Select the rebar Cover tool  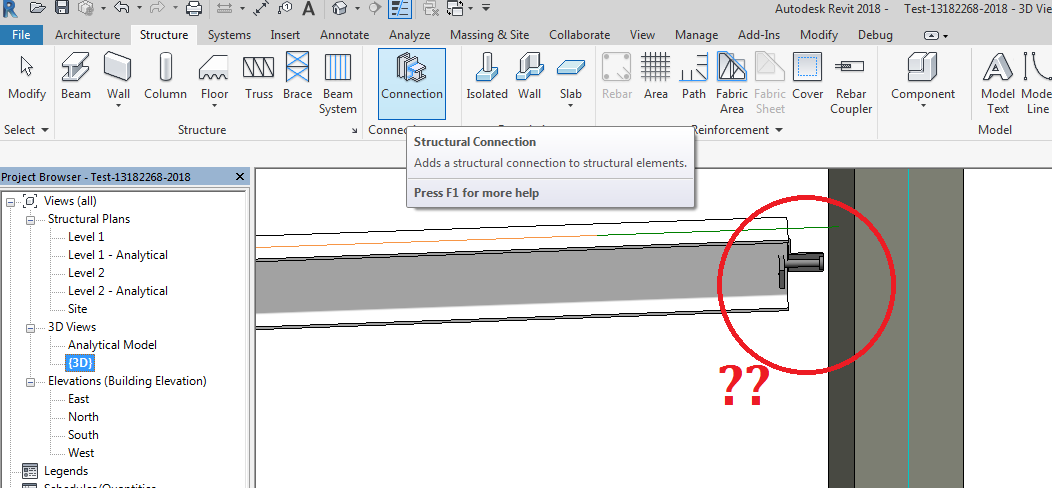click(x=807, y=77)
